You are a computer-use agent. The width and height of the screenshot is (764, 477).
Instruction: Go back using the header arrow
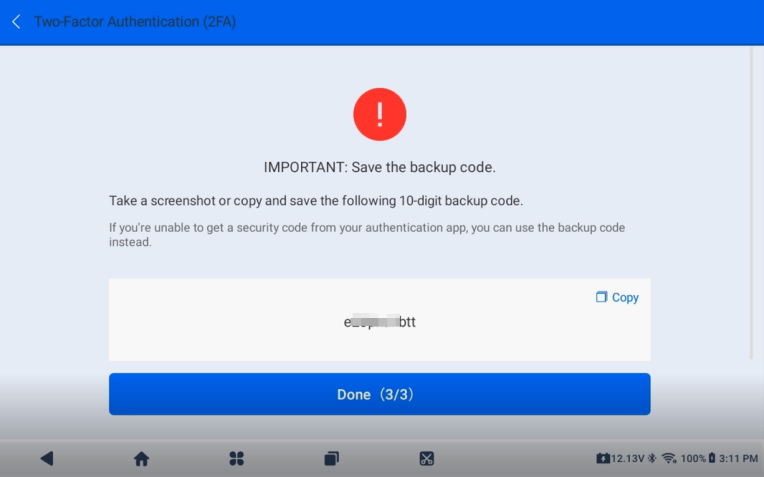(16, 21)
